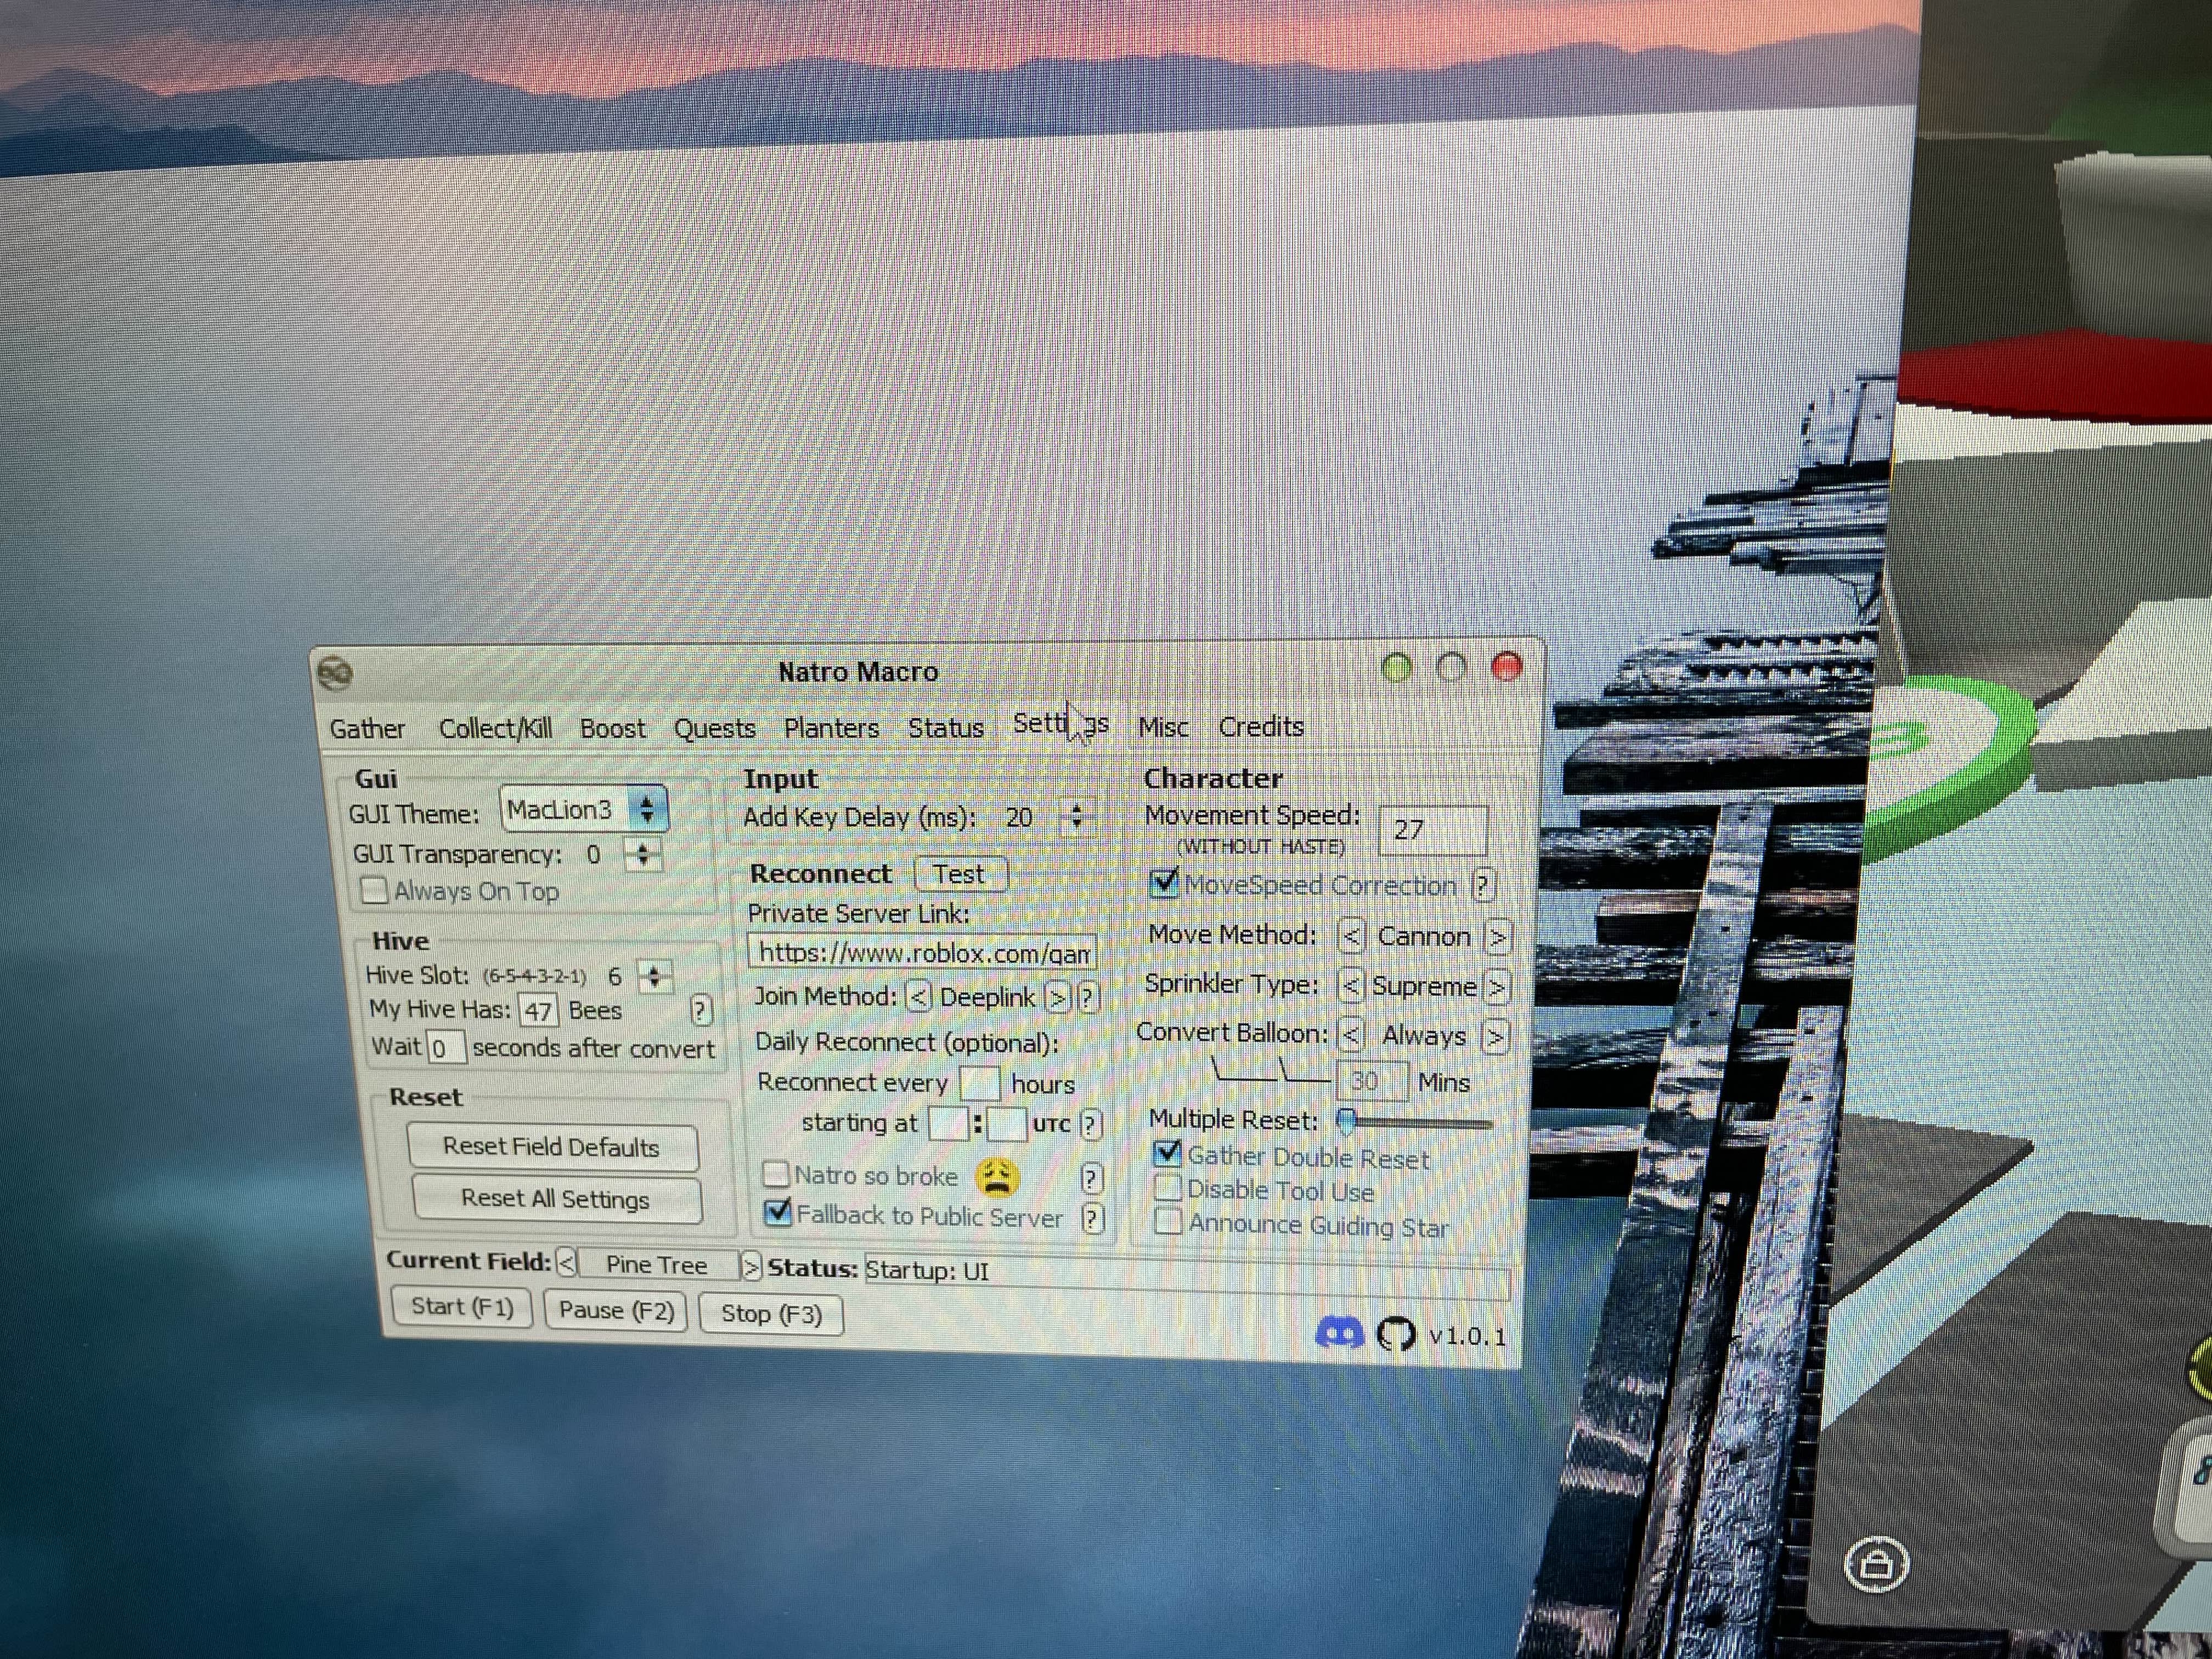Click help icon next to hive Bees count

point(700,1010)
